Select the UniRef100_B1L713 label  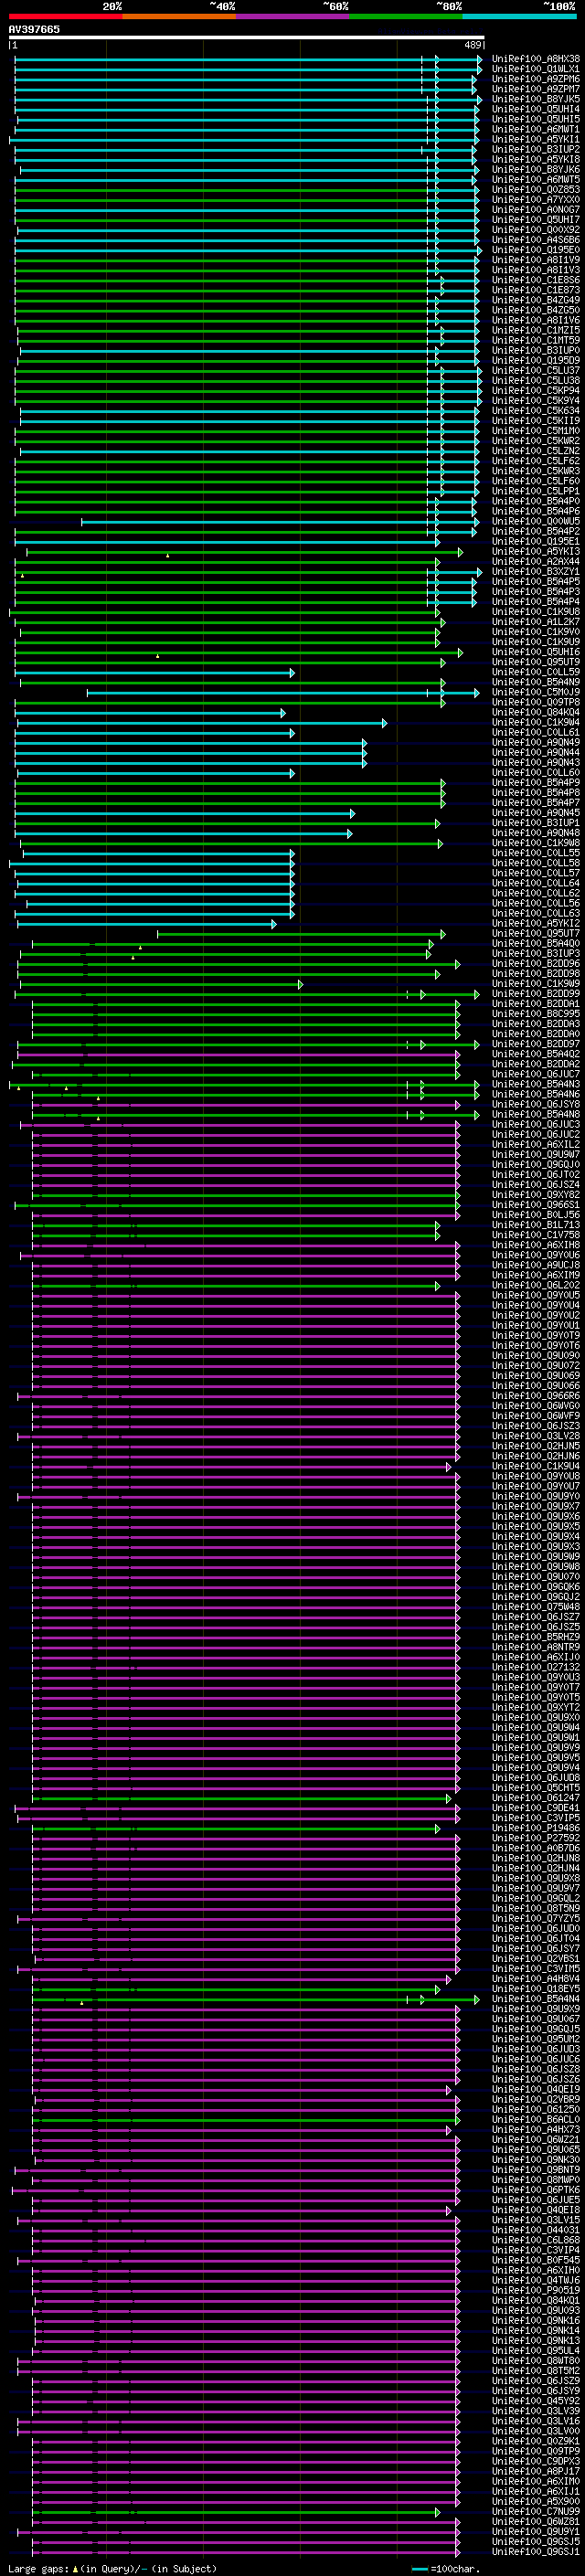pyautogui.click(x=536, y=1225)
